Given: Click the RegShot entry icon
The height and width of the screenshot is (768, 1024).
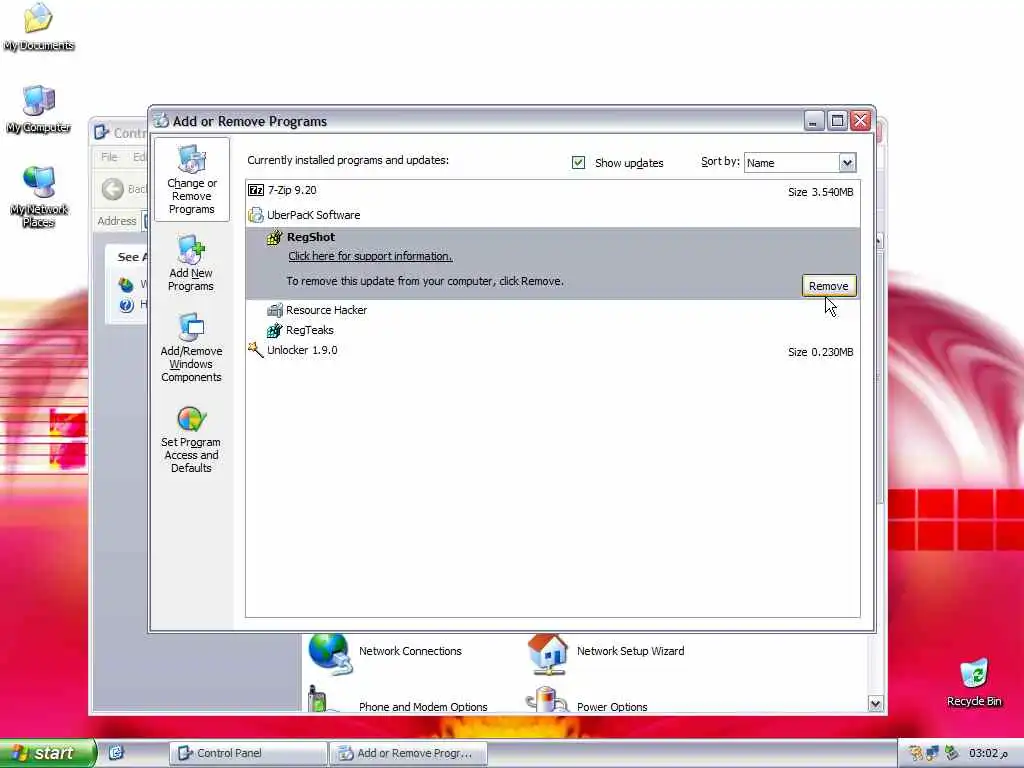Looking at the screenshot, I should (x=274, y=237).
